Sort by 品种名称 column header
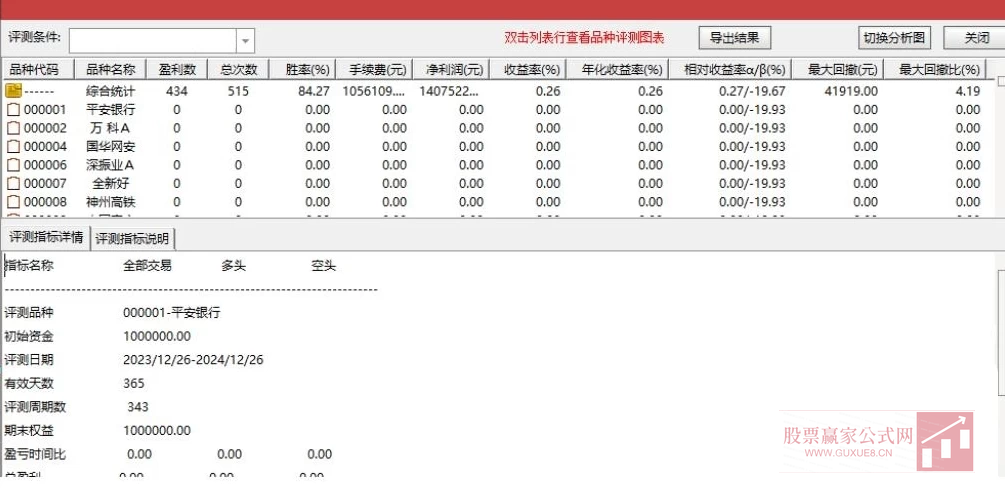Image resolution: width=1005 pixels, height=504 pixels. (111, 69)
